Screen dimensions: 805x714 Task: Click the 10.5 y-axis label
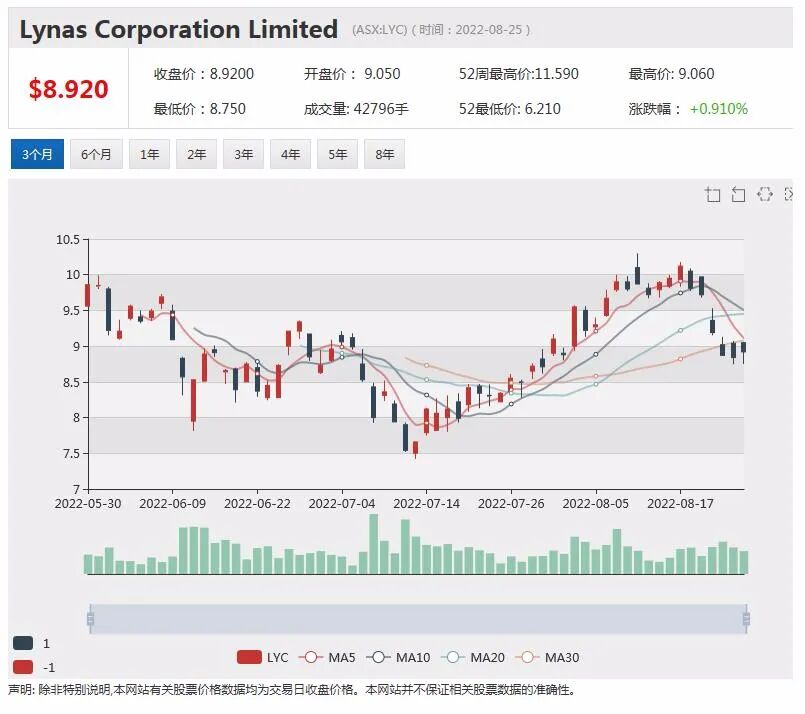[x=68, y=240]
